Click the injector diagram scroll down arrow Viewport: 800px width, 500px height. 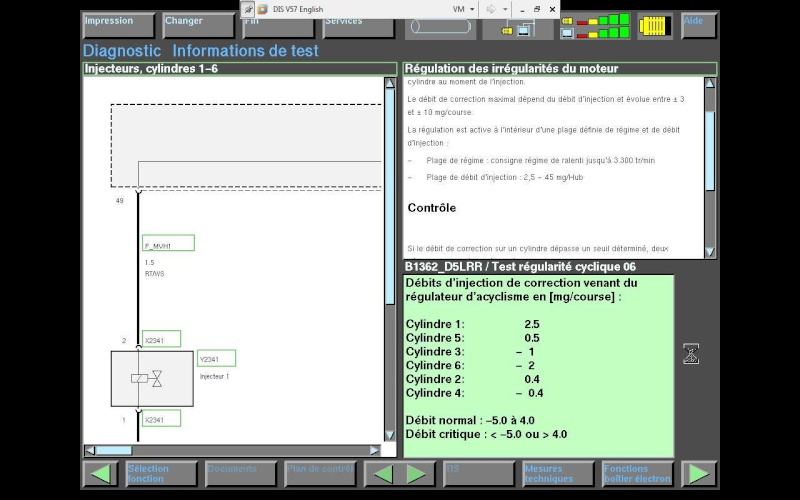point(390,435)
